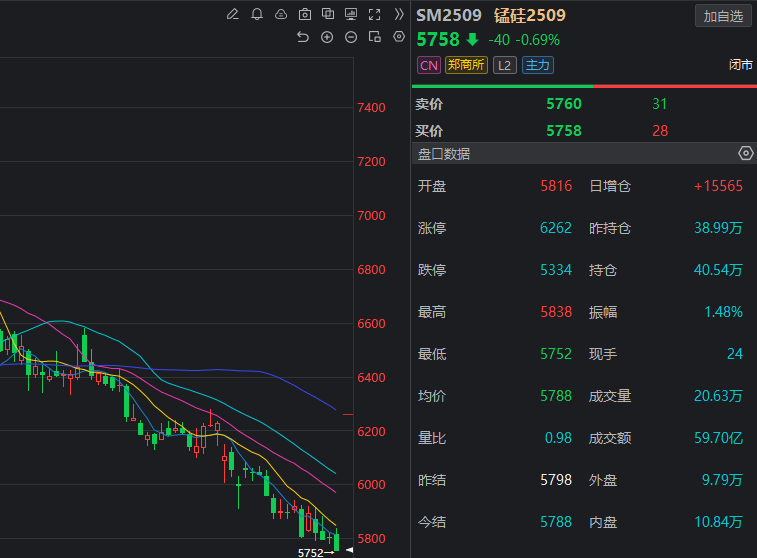Click the 外盘 value 9.79万
The height and width of the screenshot is (558, 757).
[722, 480]
